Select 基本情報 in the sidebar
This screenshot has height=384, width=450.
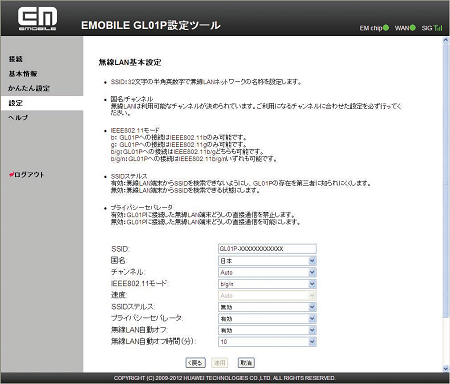coord(23,74)
